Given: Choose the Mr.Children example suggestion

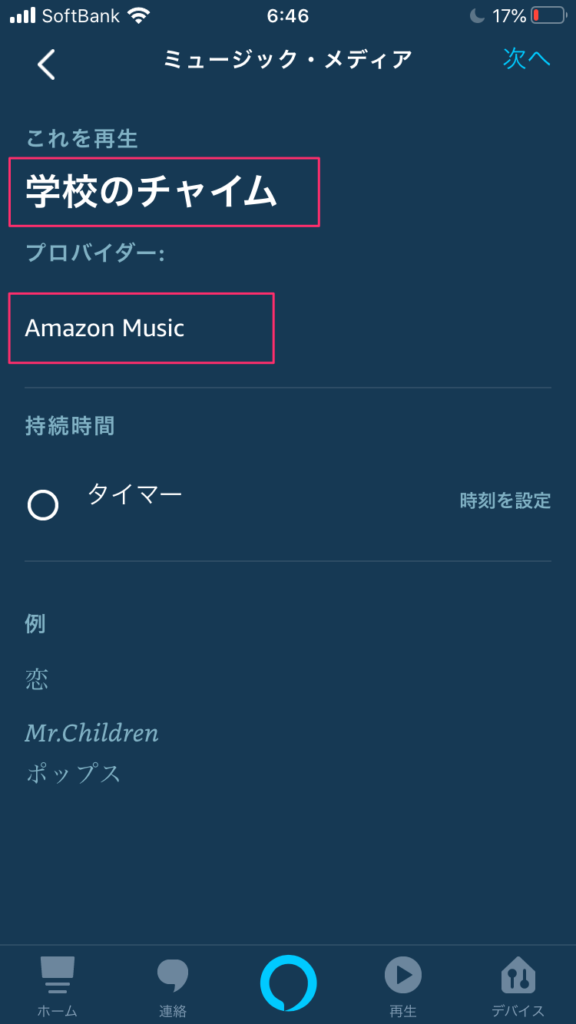Looking at the screenshot, I should [x=92, y=733].
